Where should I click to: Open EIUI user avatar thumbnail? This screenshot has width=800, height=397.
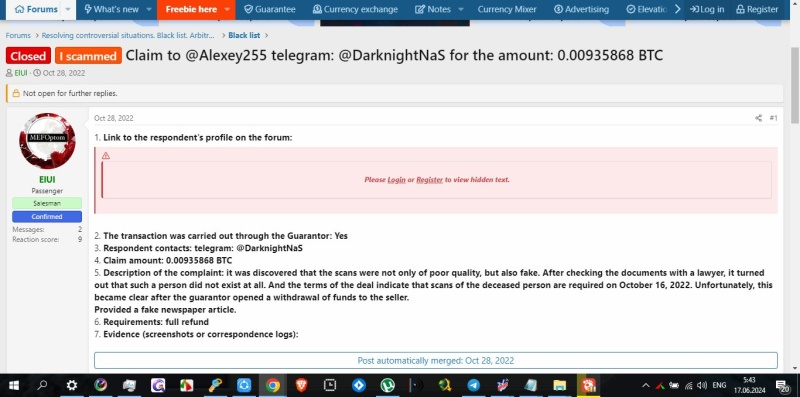click(x=47, y=141)
